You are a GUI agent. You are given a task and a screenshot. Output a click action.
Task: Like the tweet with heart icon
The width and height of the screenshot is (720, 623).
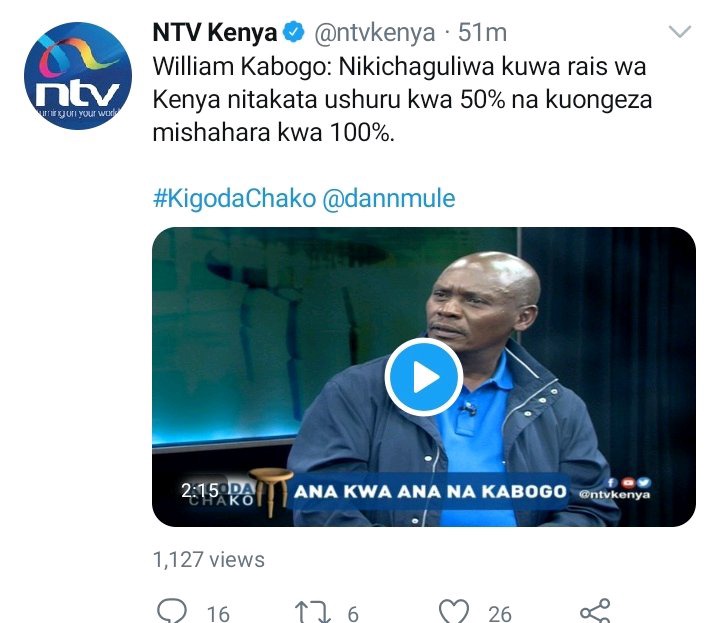[454, 611]
